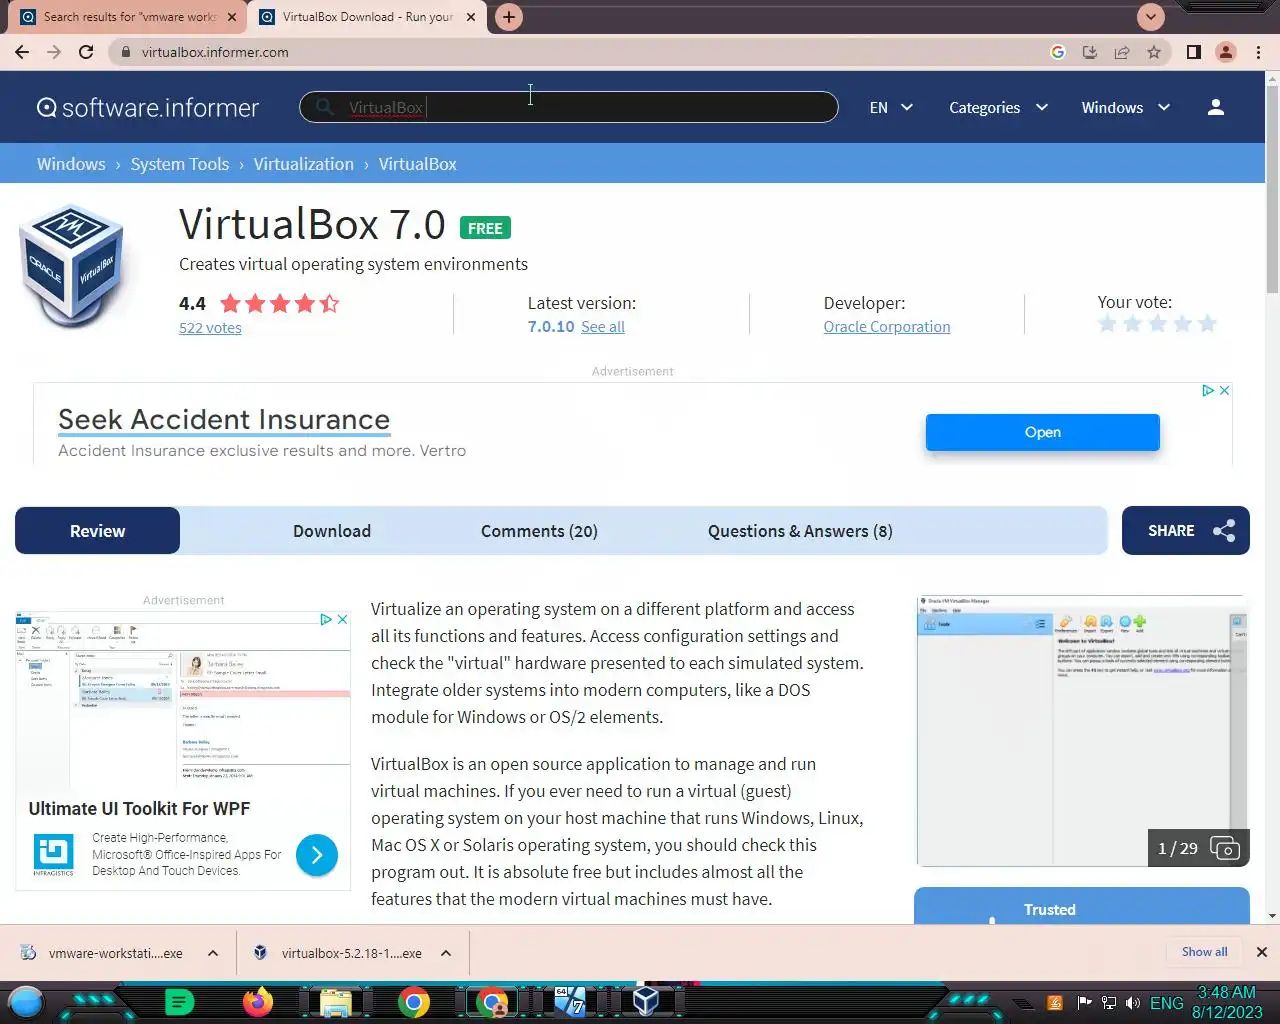Click the VirtualBox cube product icon
Image resolution: width=1280 pixels, height=1024 pixels.
pyautogui.click(x=71, y=264)
